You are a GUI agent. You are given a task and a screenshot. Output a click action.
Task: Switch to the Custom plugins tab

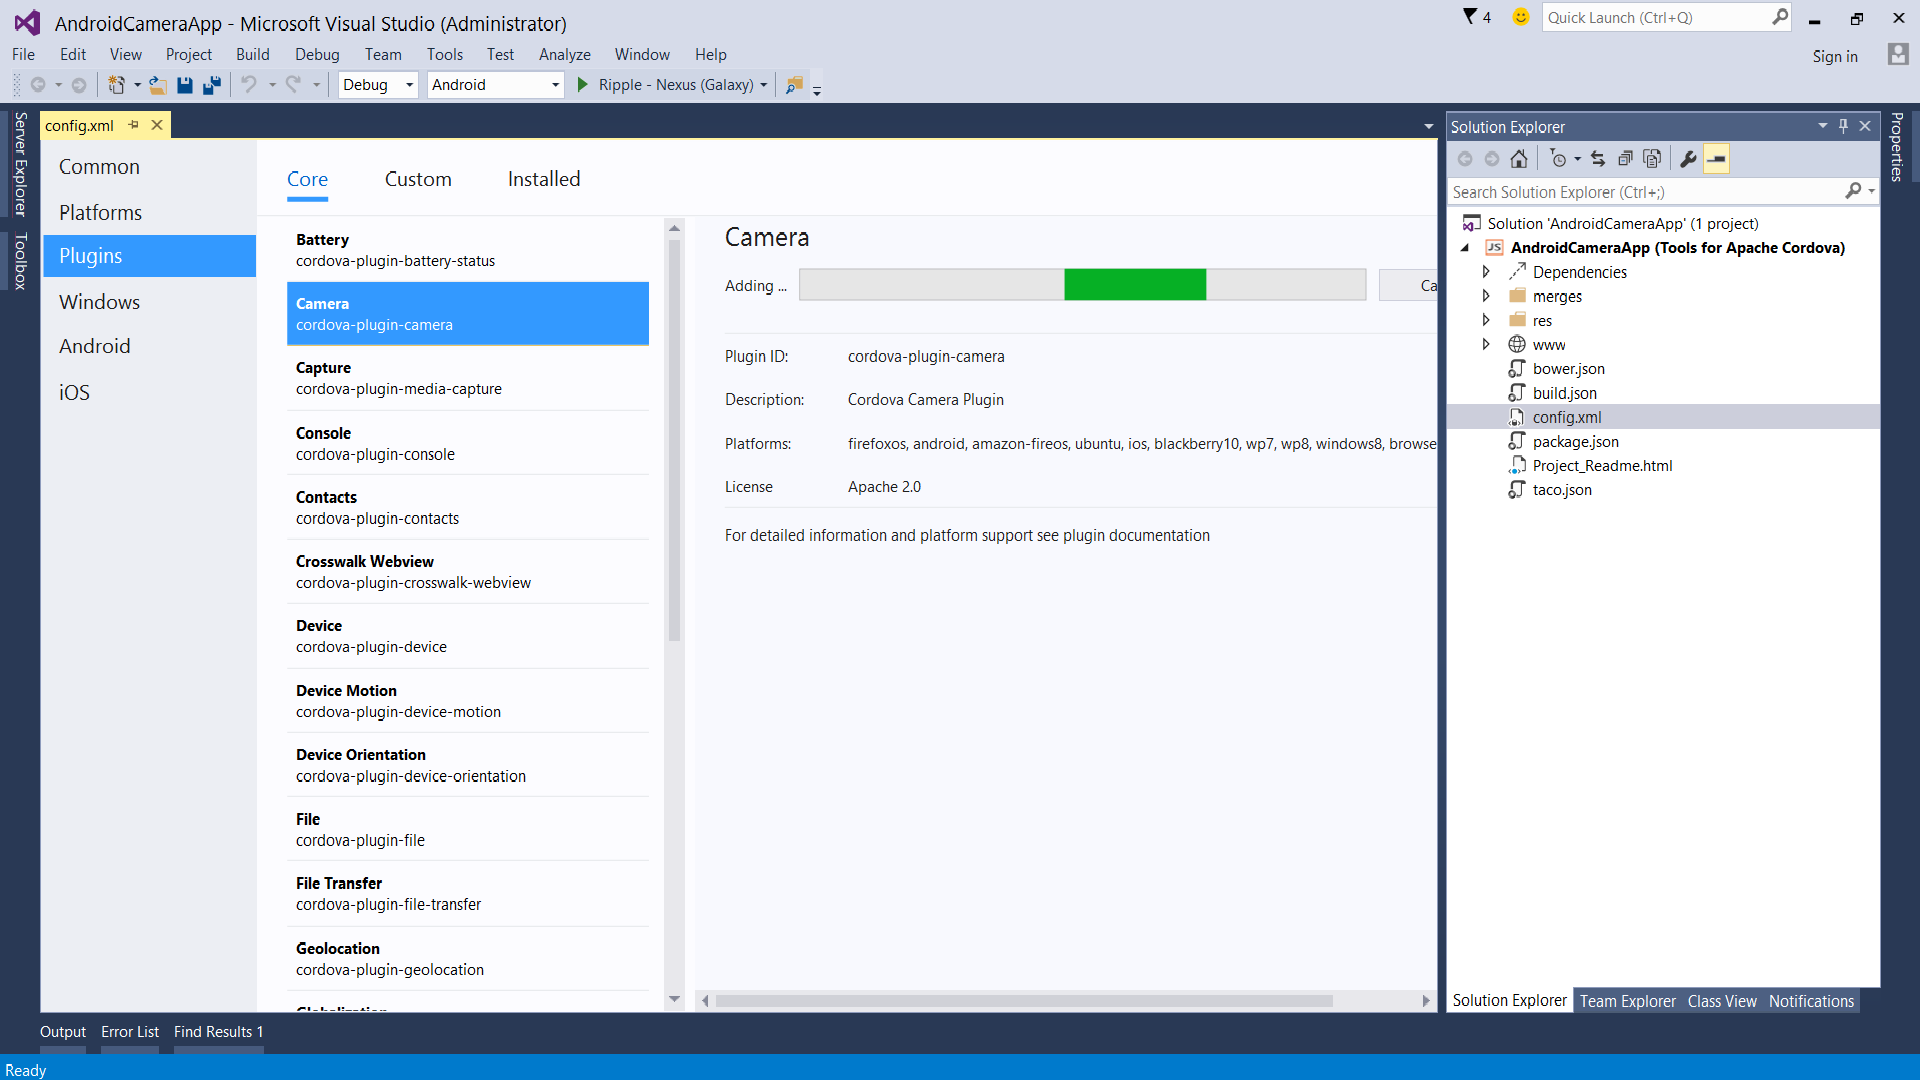click(x=418, y=179)
